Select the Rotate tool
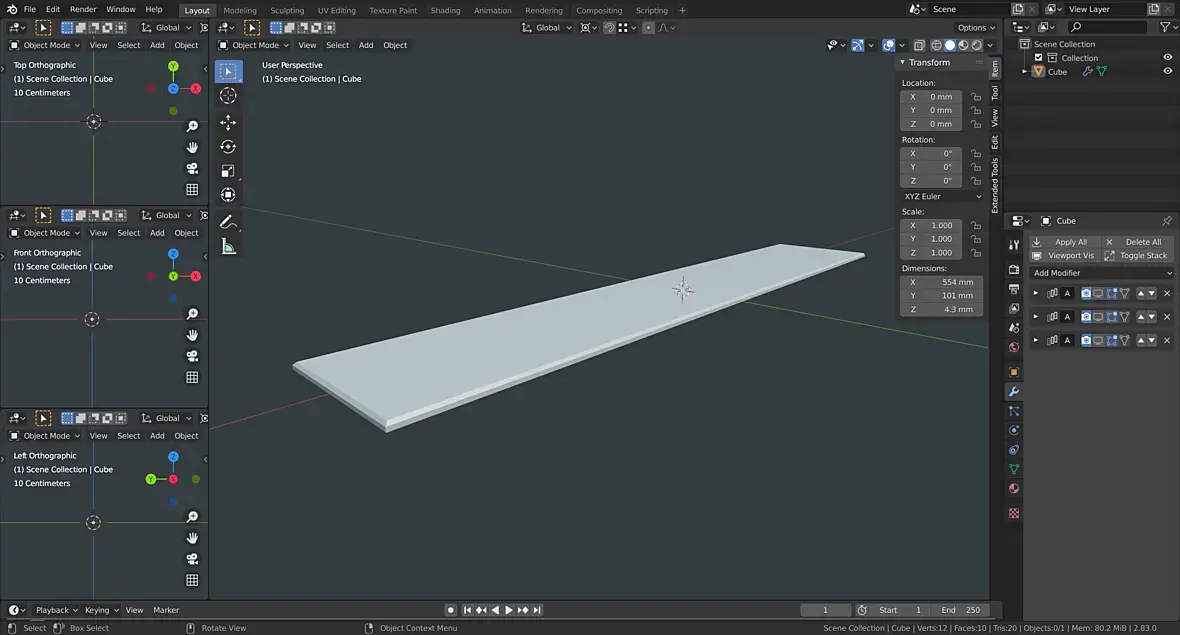 (228, 147)
